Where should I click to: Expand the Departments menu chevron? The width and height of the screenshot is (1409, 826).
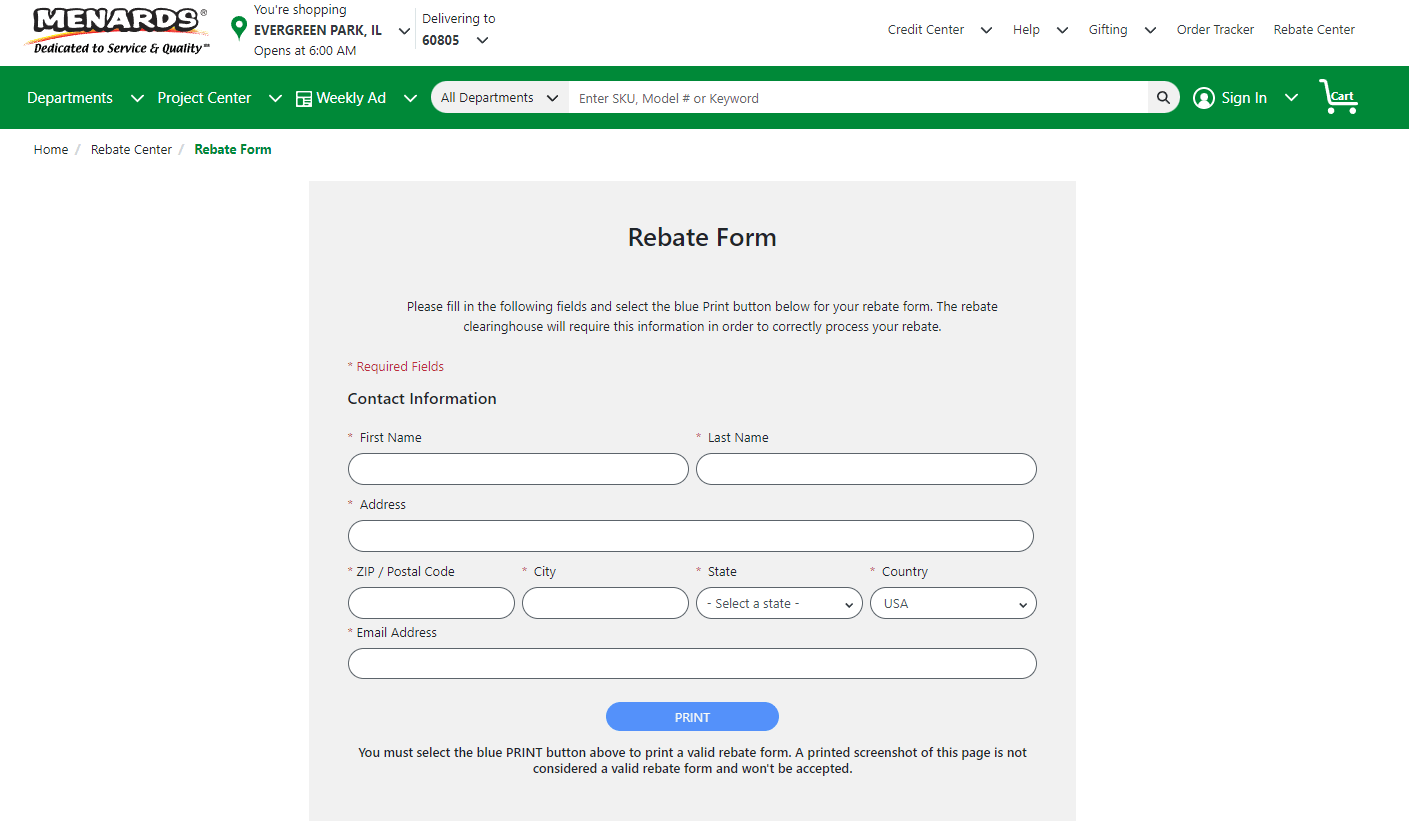(x=137, y=98)
